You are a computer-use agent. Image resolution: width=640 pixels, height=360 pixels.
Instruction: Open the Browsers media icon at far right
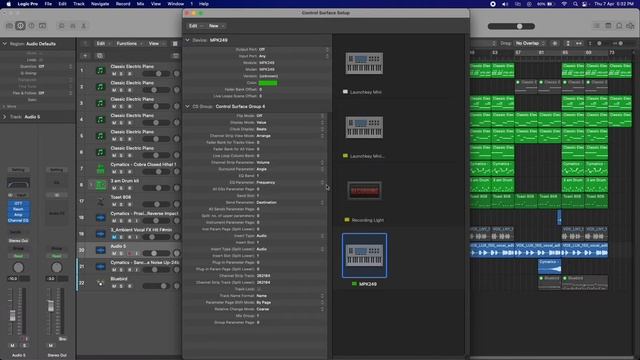point(630,26)
